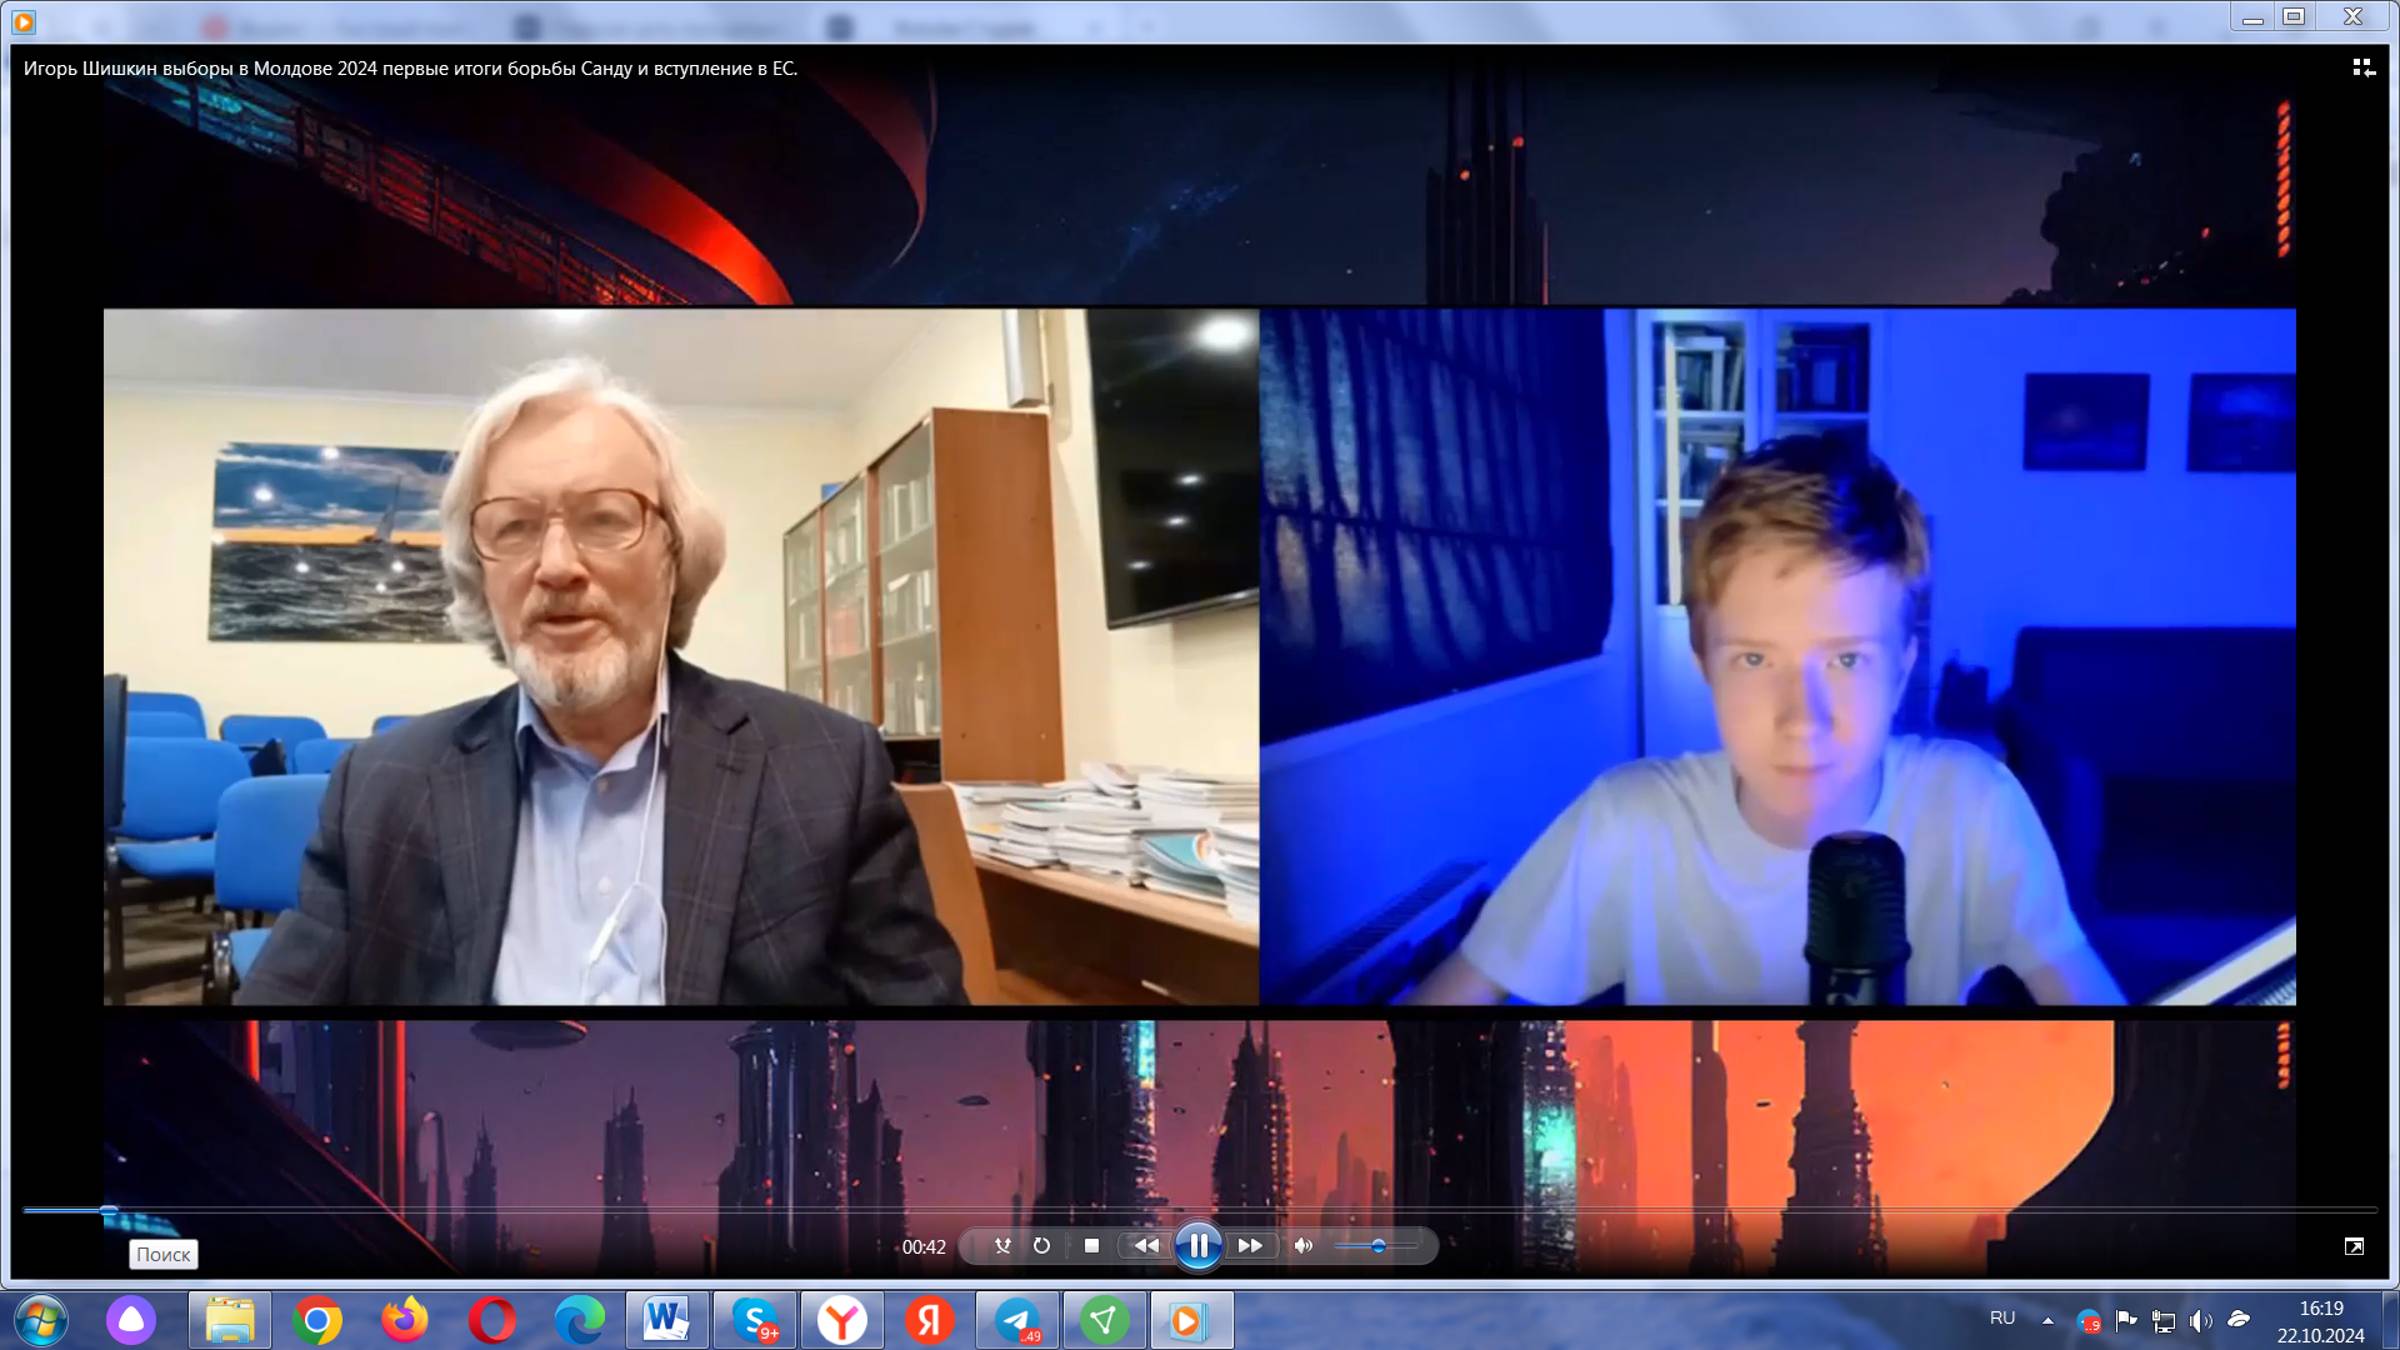Open Telegram from the taskbar

pyautogui.click(x=1017, y=1321)
